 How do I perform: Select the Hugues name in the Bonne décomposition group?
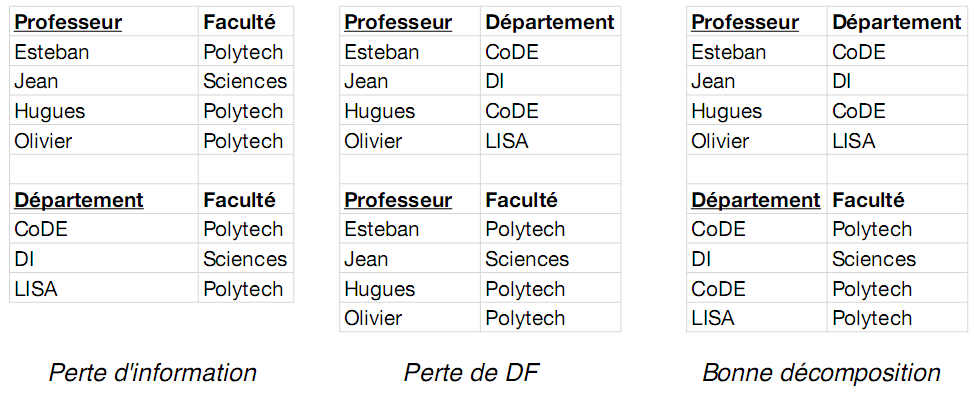coord(726,111)
